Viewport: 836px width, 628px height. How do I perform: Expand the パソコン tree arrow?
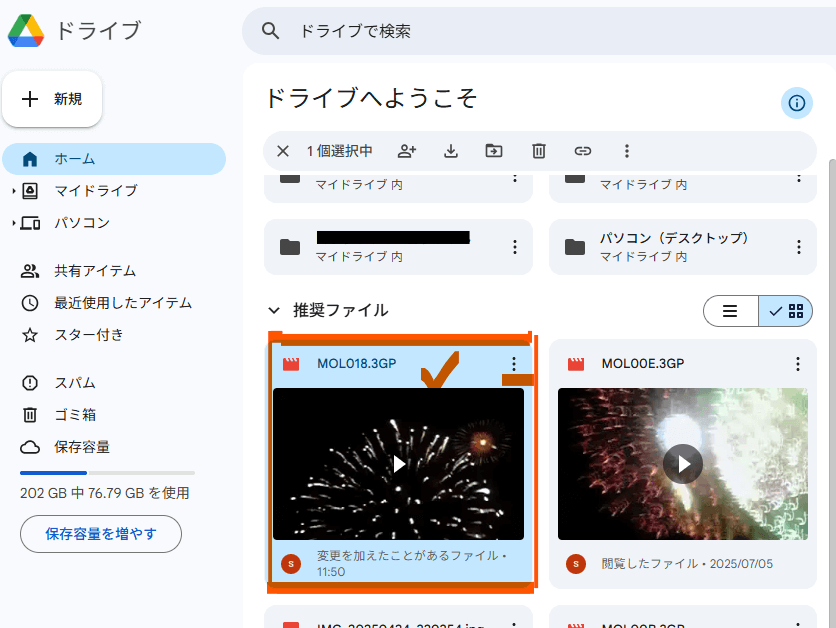14,223
